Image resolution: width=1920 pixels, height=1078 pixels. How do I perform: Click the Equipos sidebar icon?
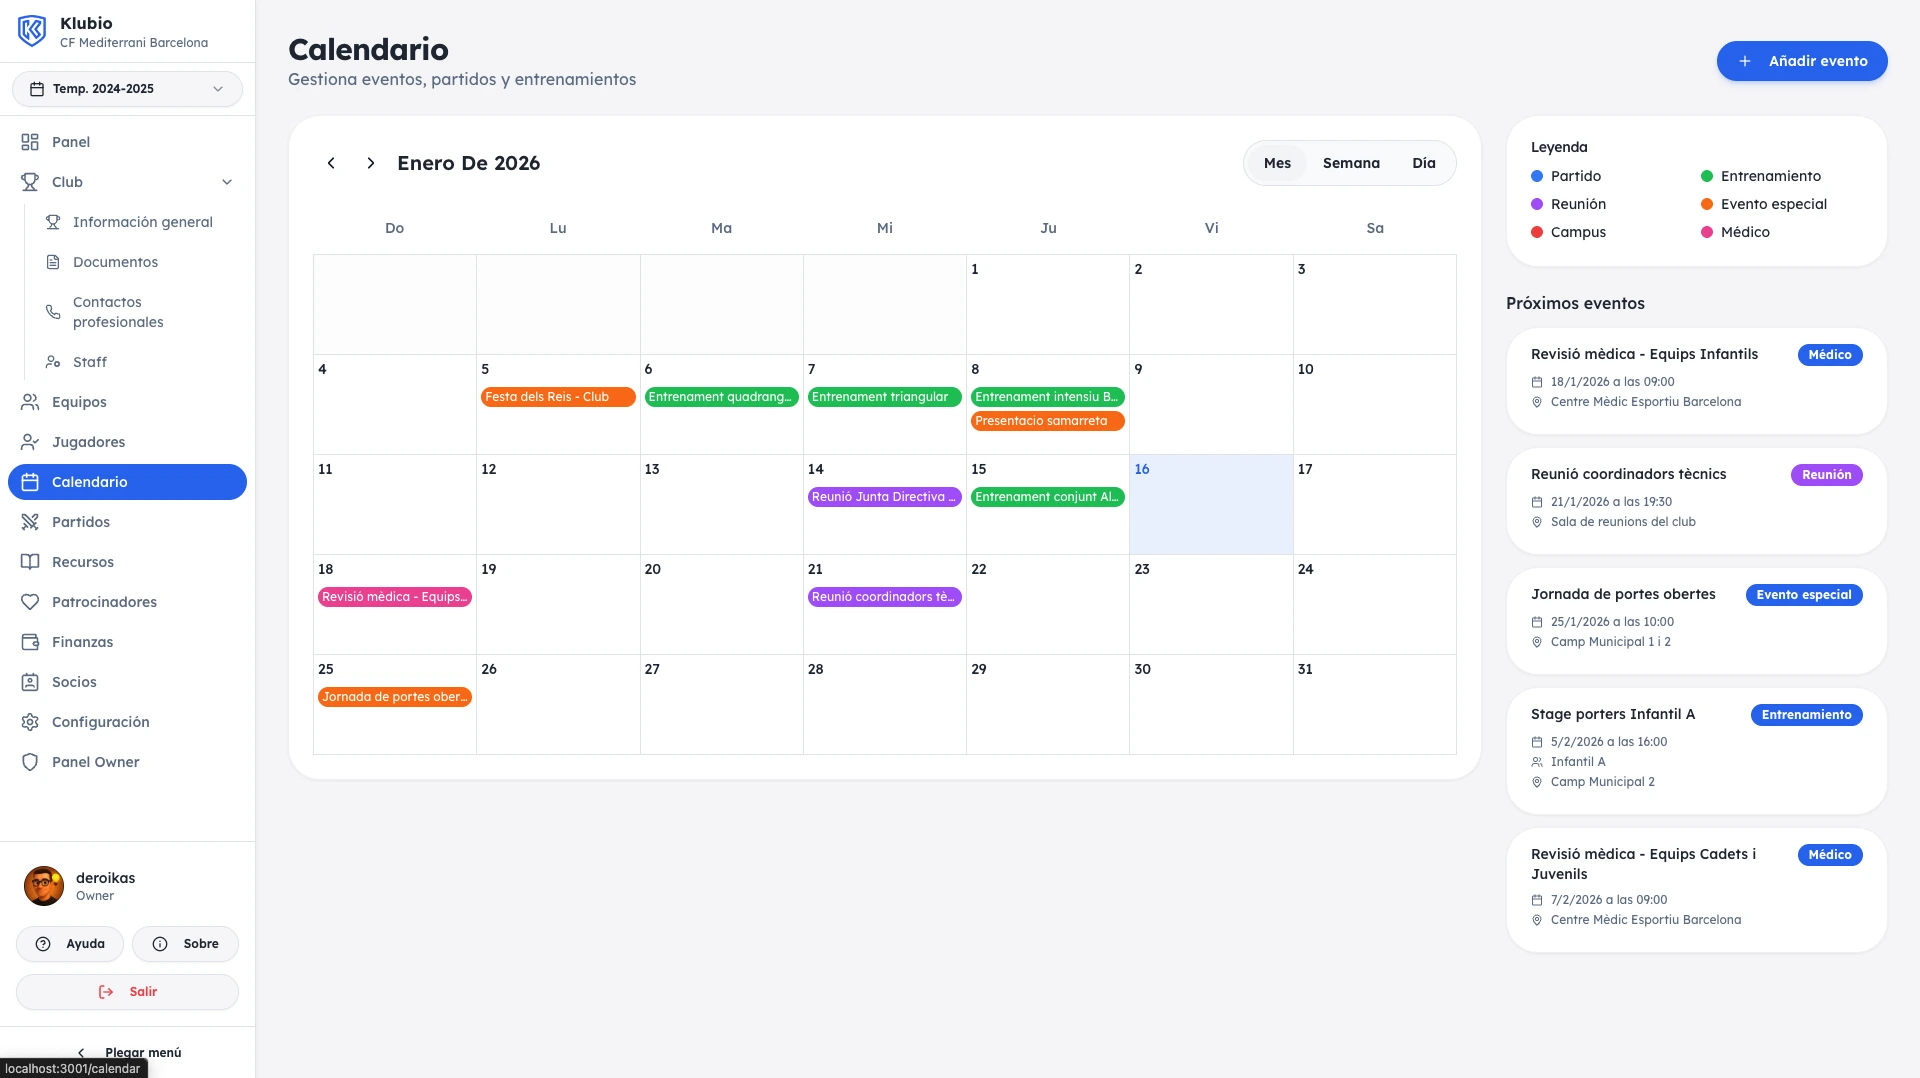29,402
